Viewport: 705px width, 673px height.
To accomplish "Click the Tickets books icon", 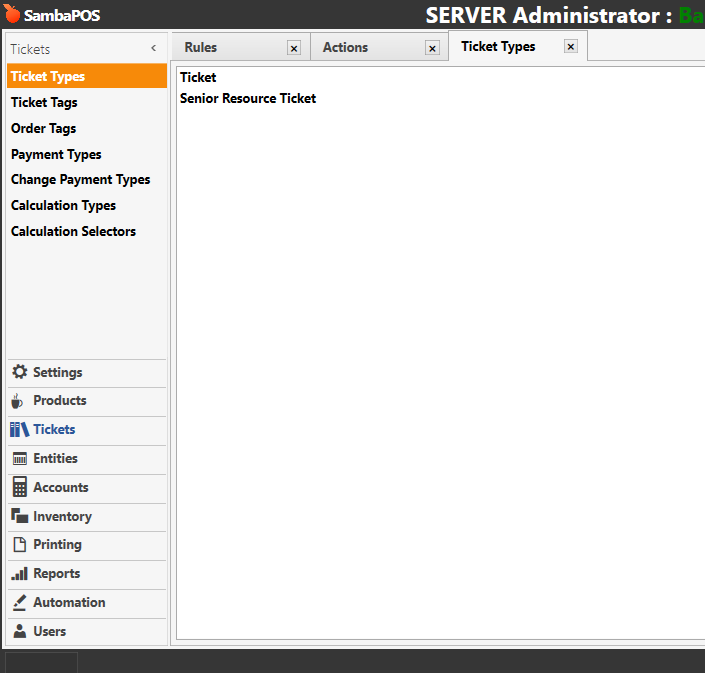I will point(19,429).
